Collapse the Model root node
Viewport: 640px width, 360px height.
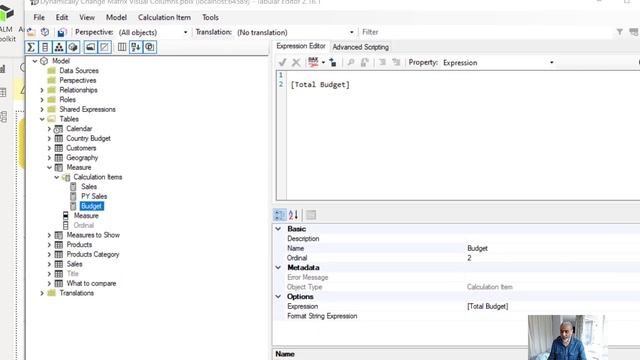35,61
